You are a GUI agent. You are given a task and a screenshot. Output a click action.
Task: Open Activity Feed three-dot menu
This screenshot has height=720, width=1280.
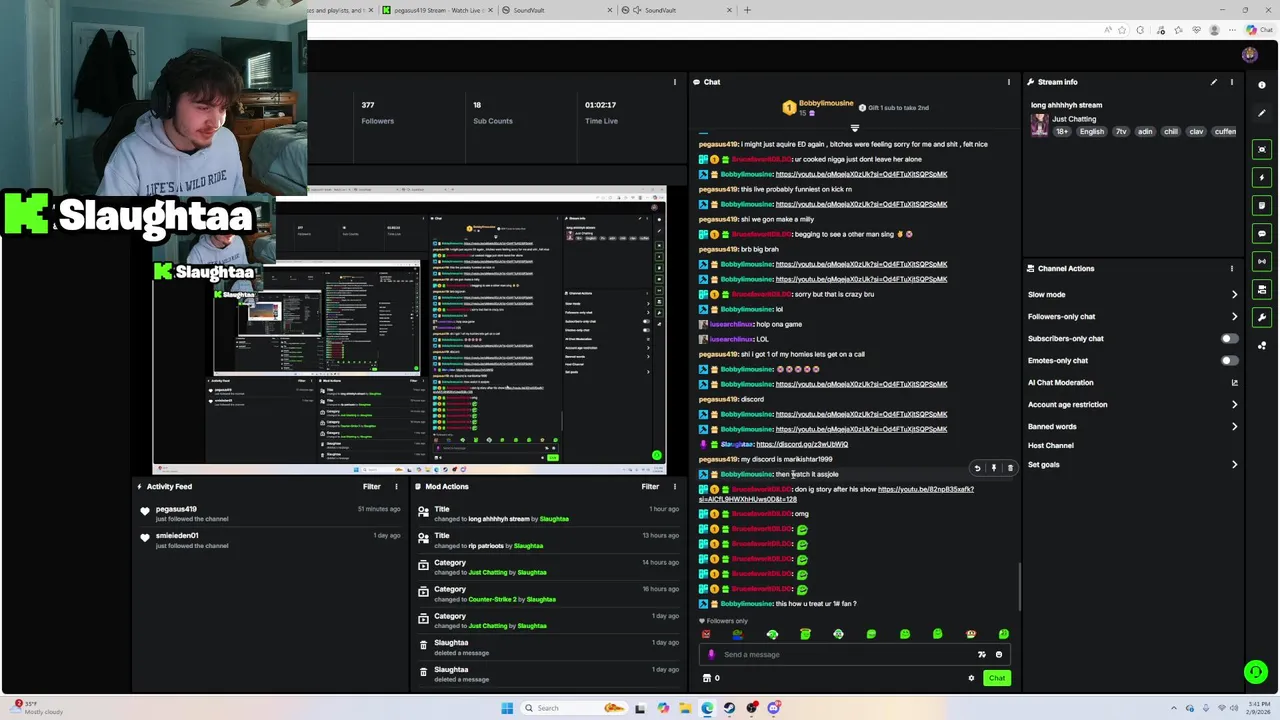(396, 487)
